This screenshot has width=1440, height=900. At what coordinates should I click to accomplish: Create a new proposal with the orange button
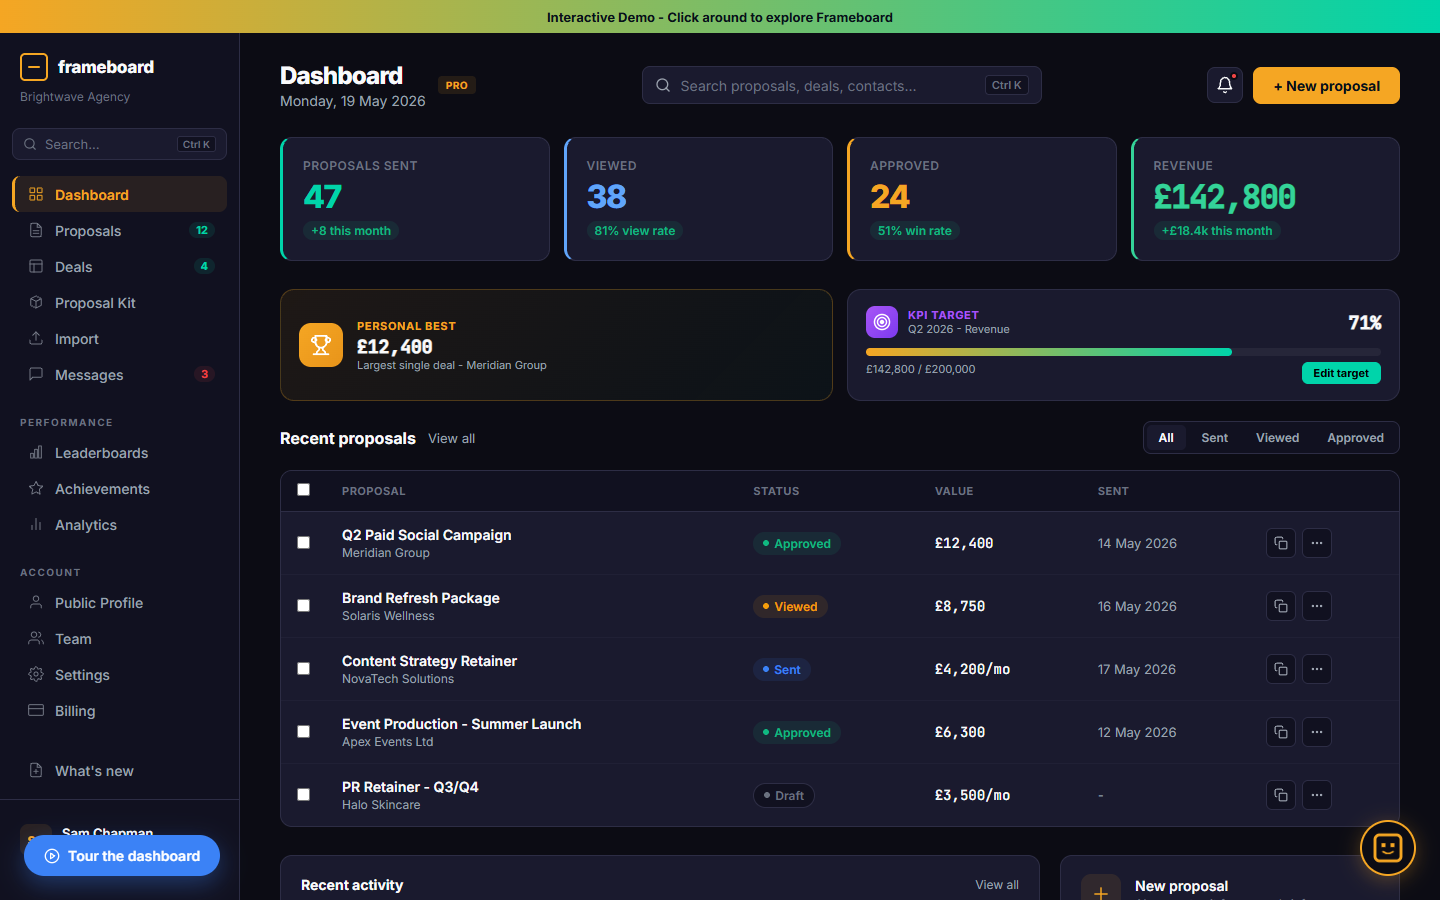point(1326,86)
